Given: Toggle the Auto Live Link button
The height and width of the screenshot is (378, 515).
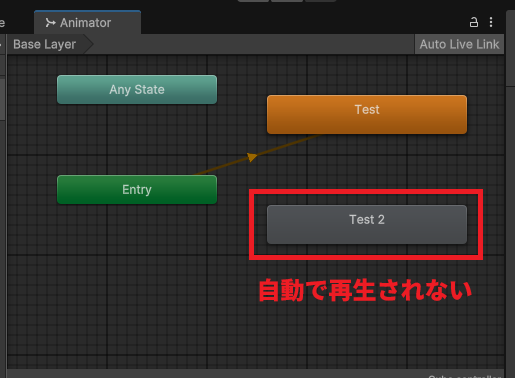Looking at the screenshot, I should coord(459,44).
